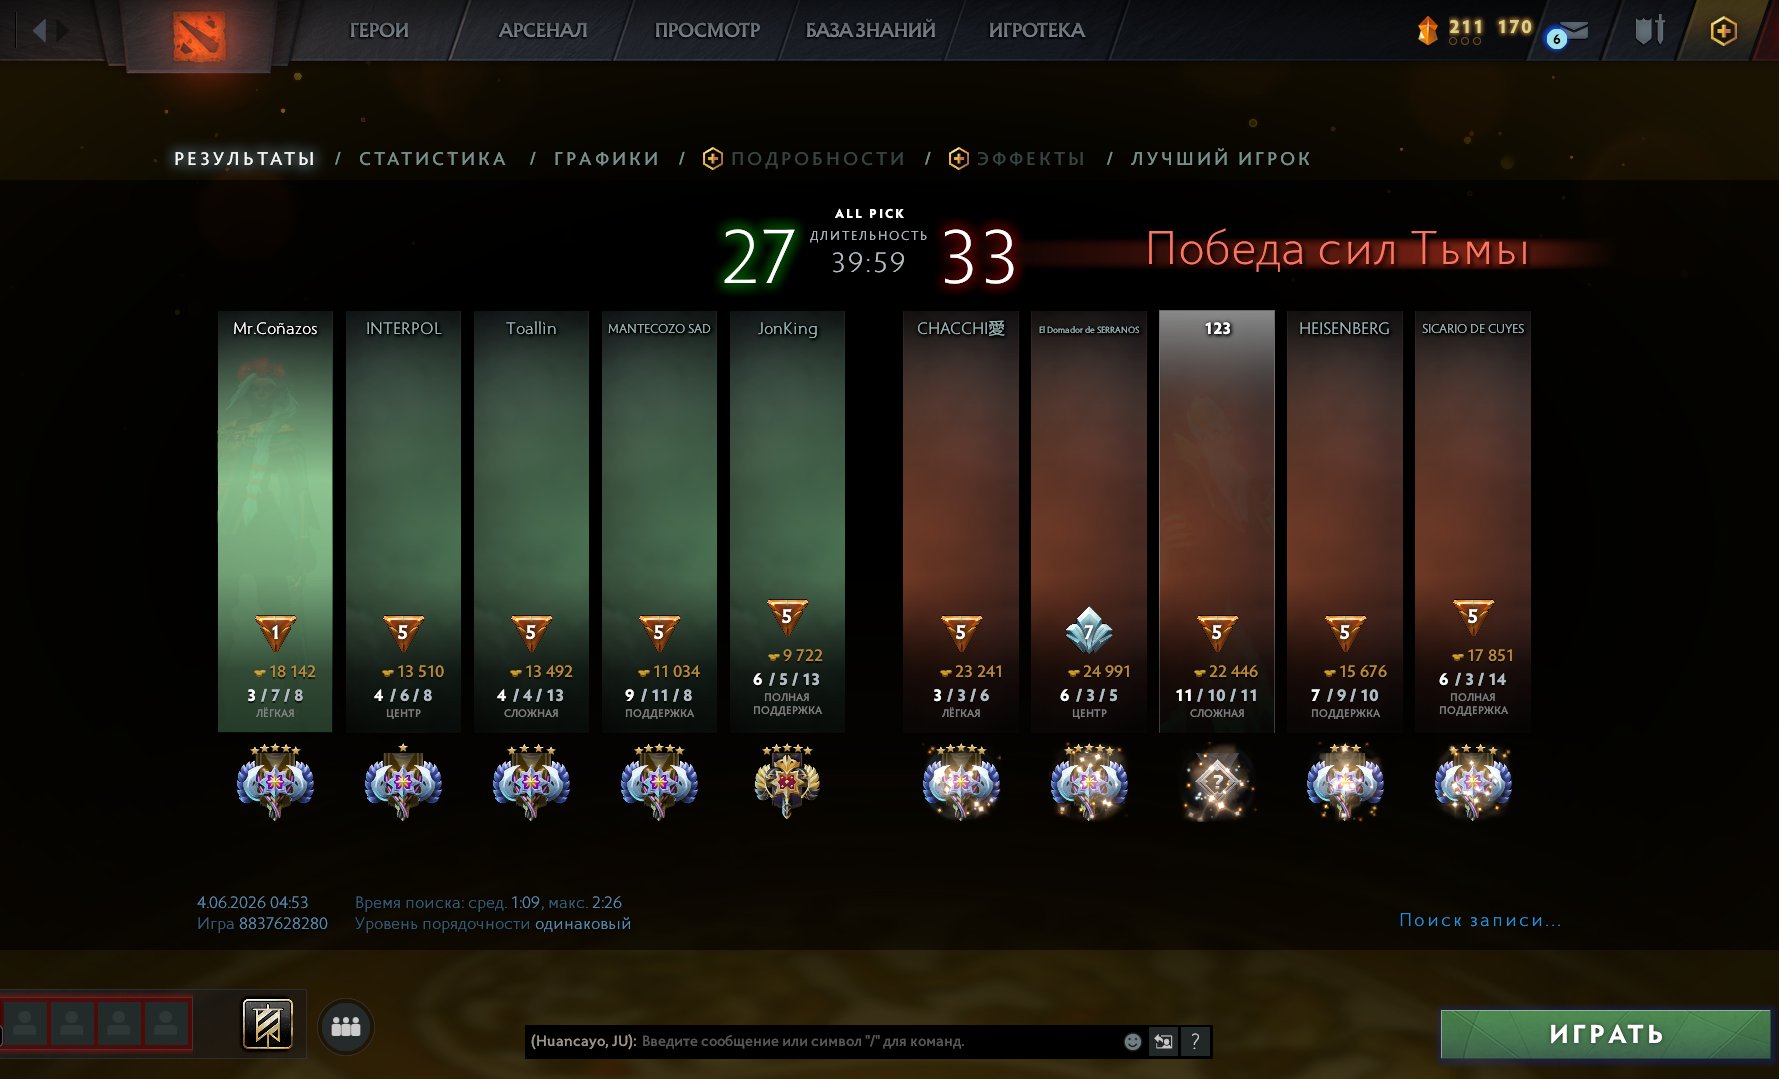The width and height of the screenshot is (1779, 1079).
Task: Open the mail notifications icon with badge 6
Action: coord(1567,33)
